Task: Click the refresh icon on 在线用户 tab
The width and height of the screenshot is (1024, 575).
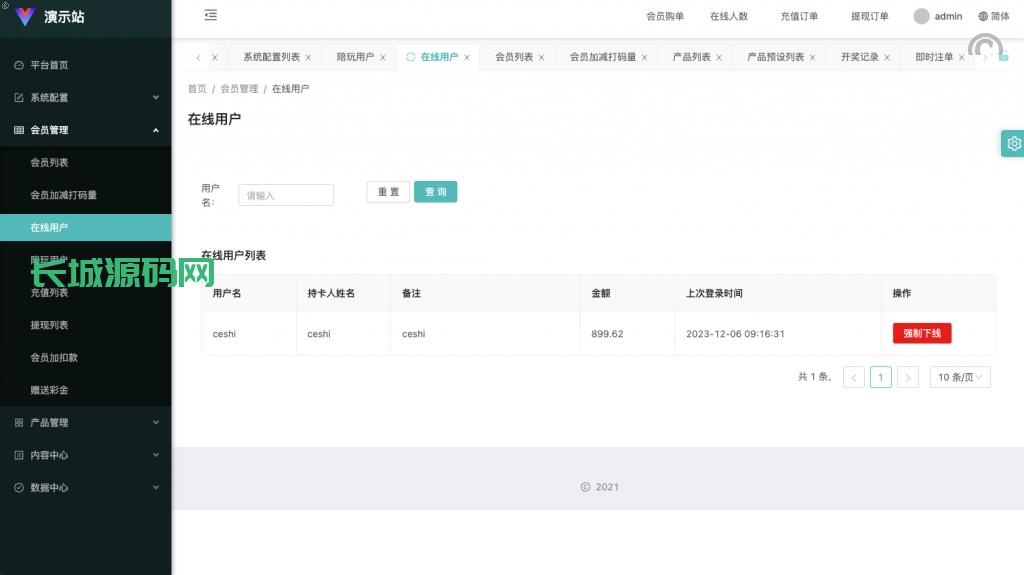Action: tap(410, 57)
